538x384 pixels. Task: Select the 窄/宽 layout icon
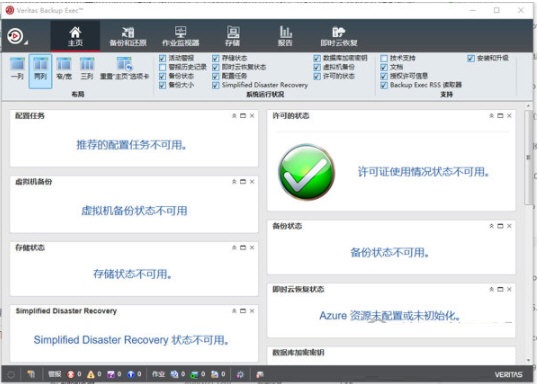pos(64,69)
